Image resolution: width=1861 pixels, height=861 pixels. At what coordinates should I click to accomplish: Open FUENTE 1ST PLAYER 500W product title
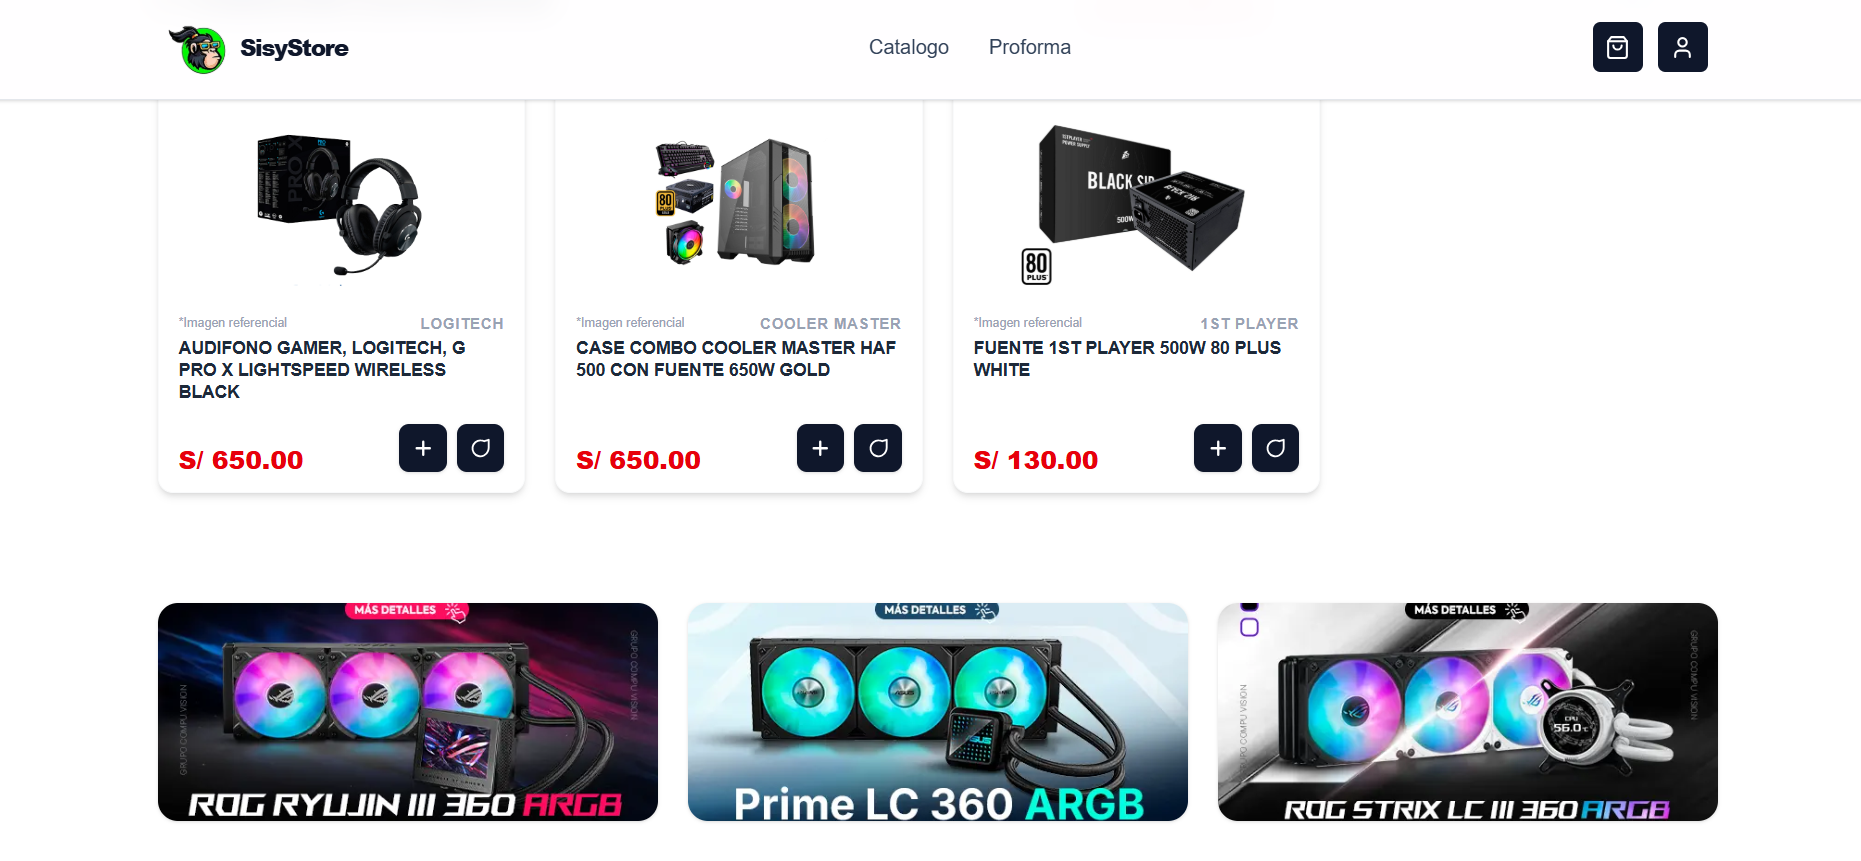click(1127, 358)
